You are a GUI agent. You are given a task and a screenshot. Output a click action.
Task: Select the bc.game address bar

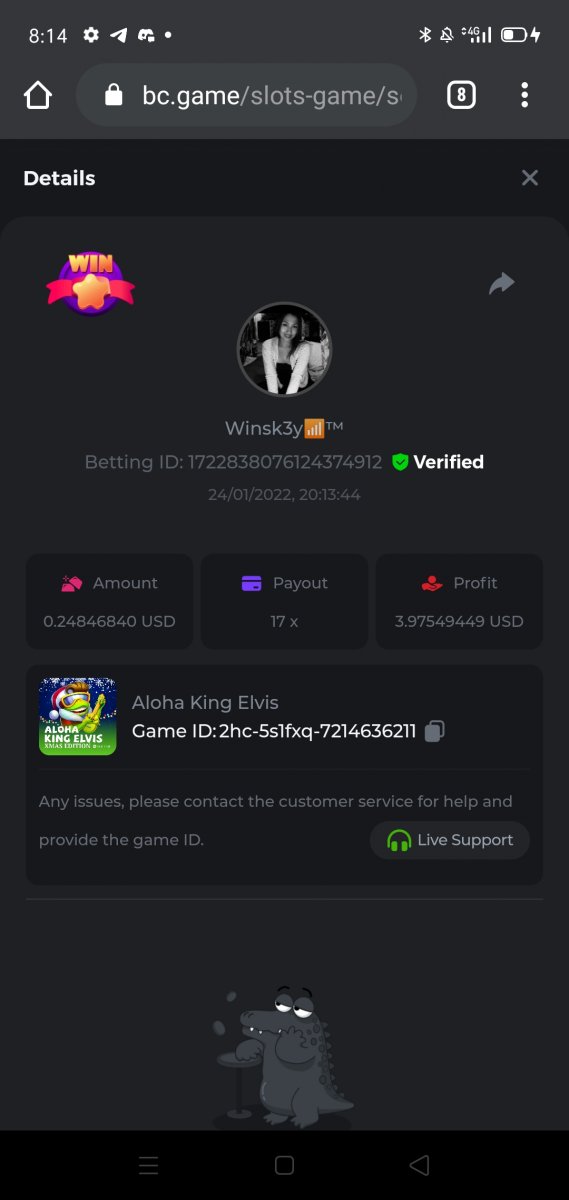(x=246, y=95)
